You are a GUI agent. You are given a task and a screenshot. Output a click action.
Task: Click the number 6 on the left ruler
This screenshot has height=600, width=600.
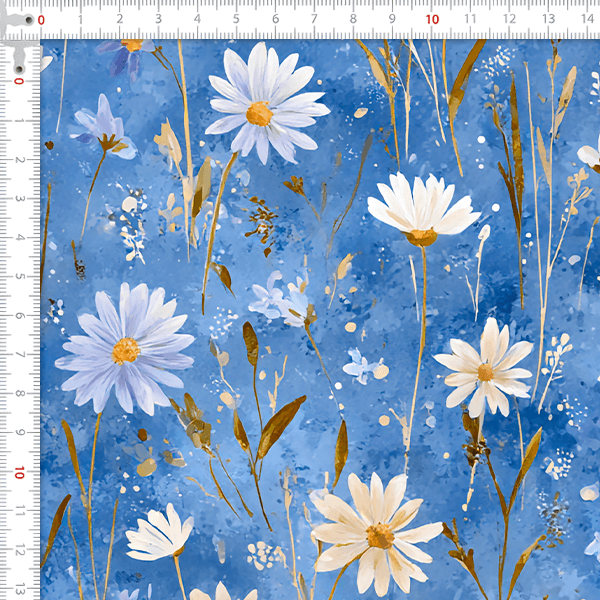(x=19, y=315)
